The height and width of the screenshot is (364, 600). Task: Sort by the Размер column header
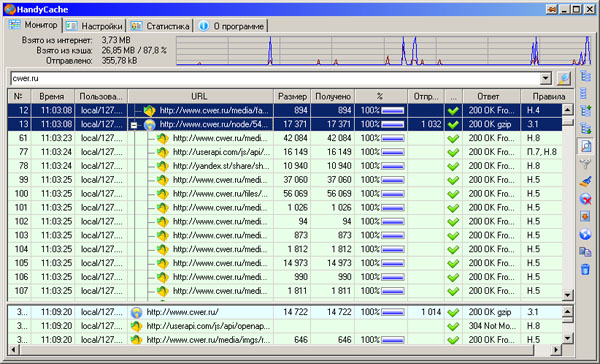[x=292, y=96]
